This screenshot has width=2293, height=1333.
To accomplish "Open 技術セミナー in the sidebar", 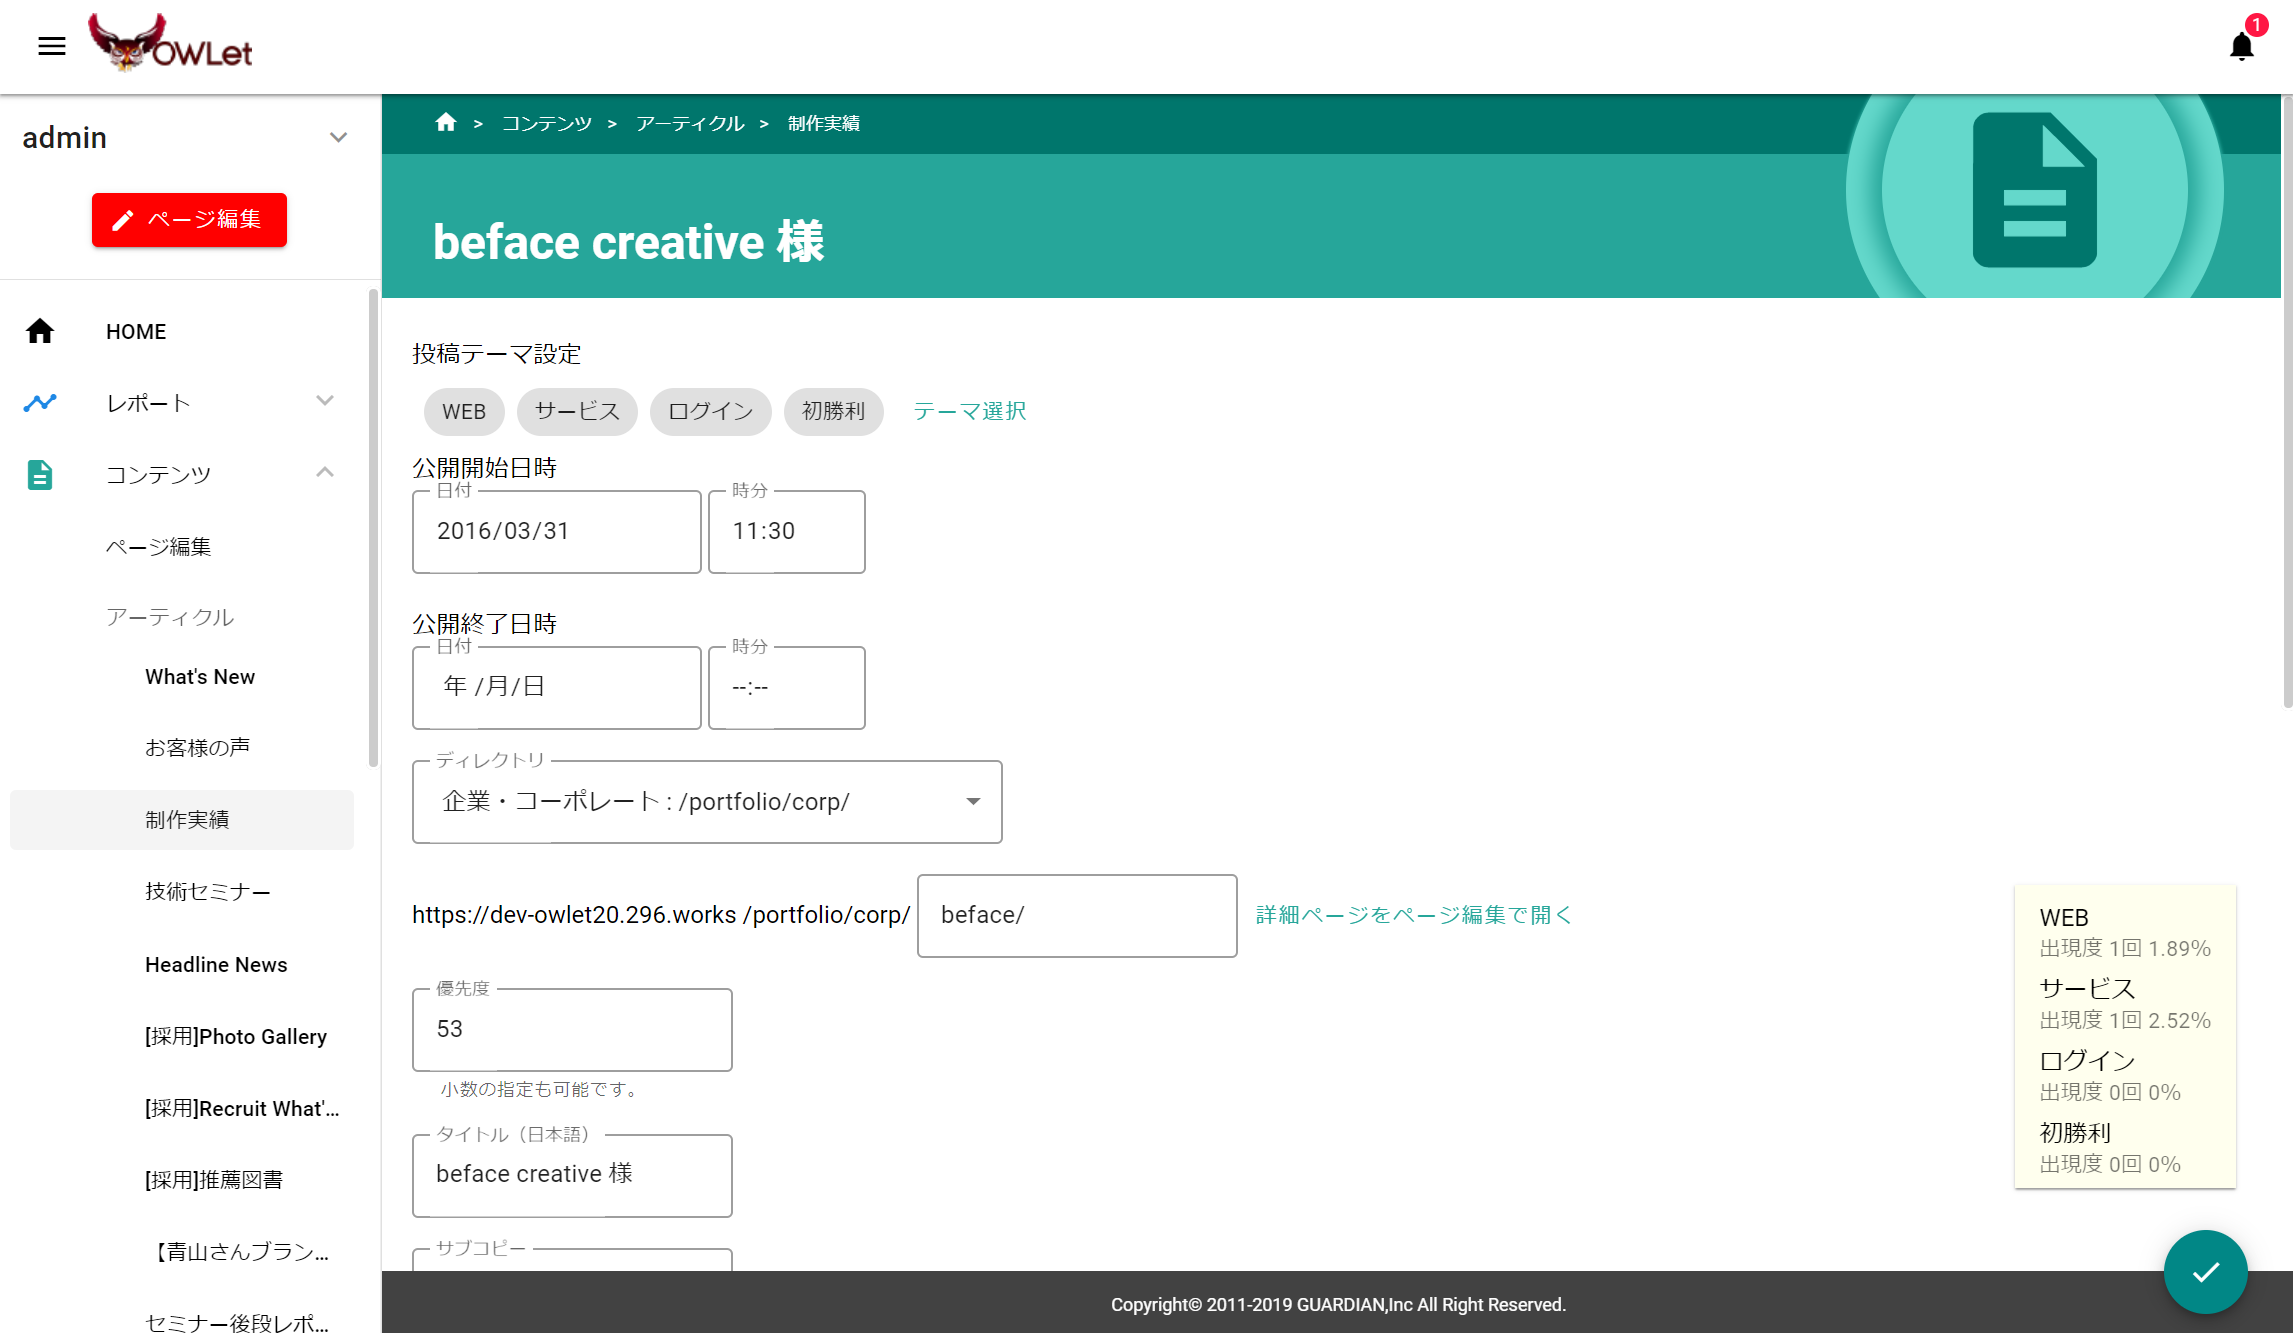I will pyautogui.click(x=207, y=892).
